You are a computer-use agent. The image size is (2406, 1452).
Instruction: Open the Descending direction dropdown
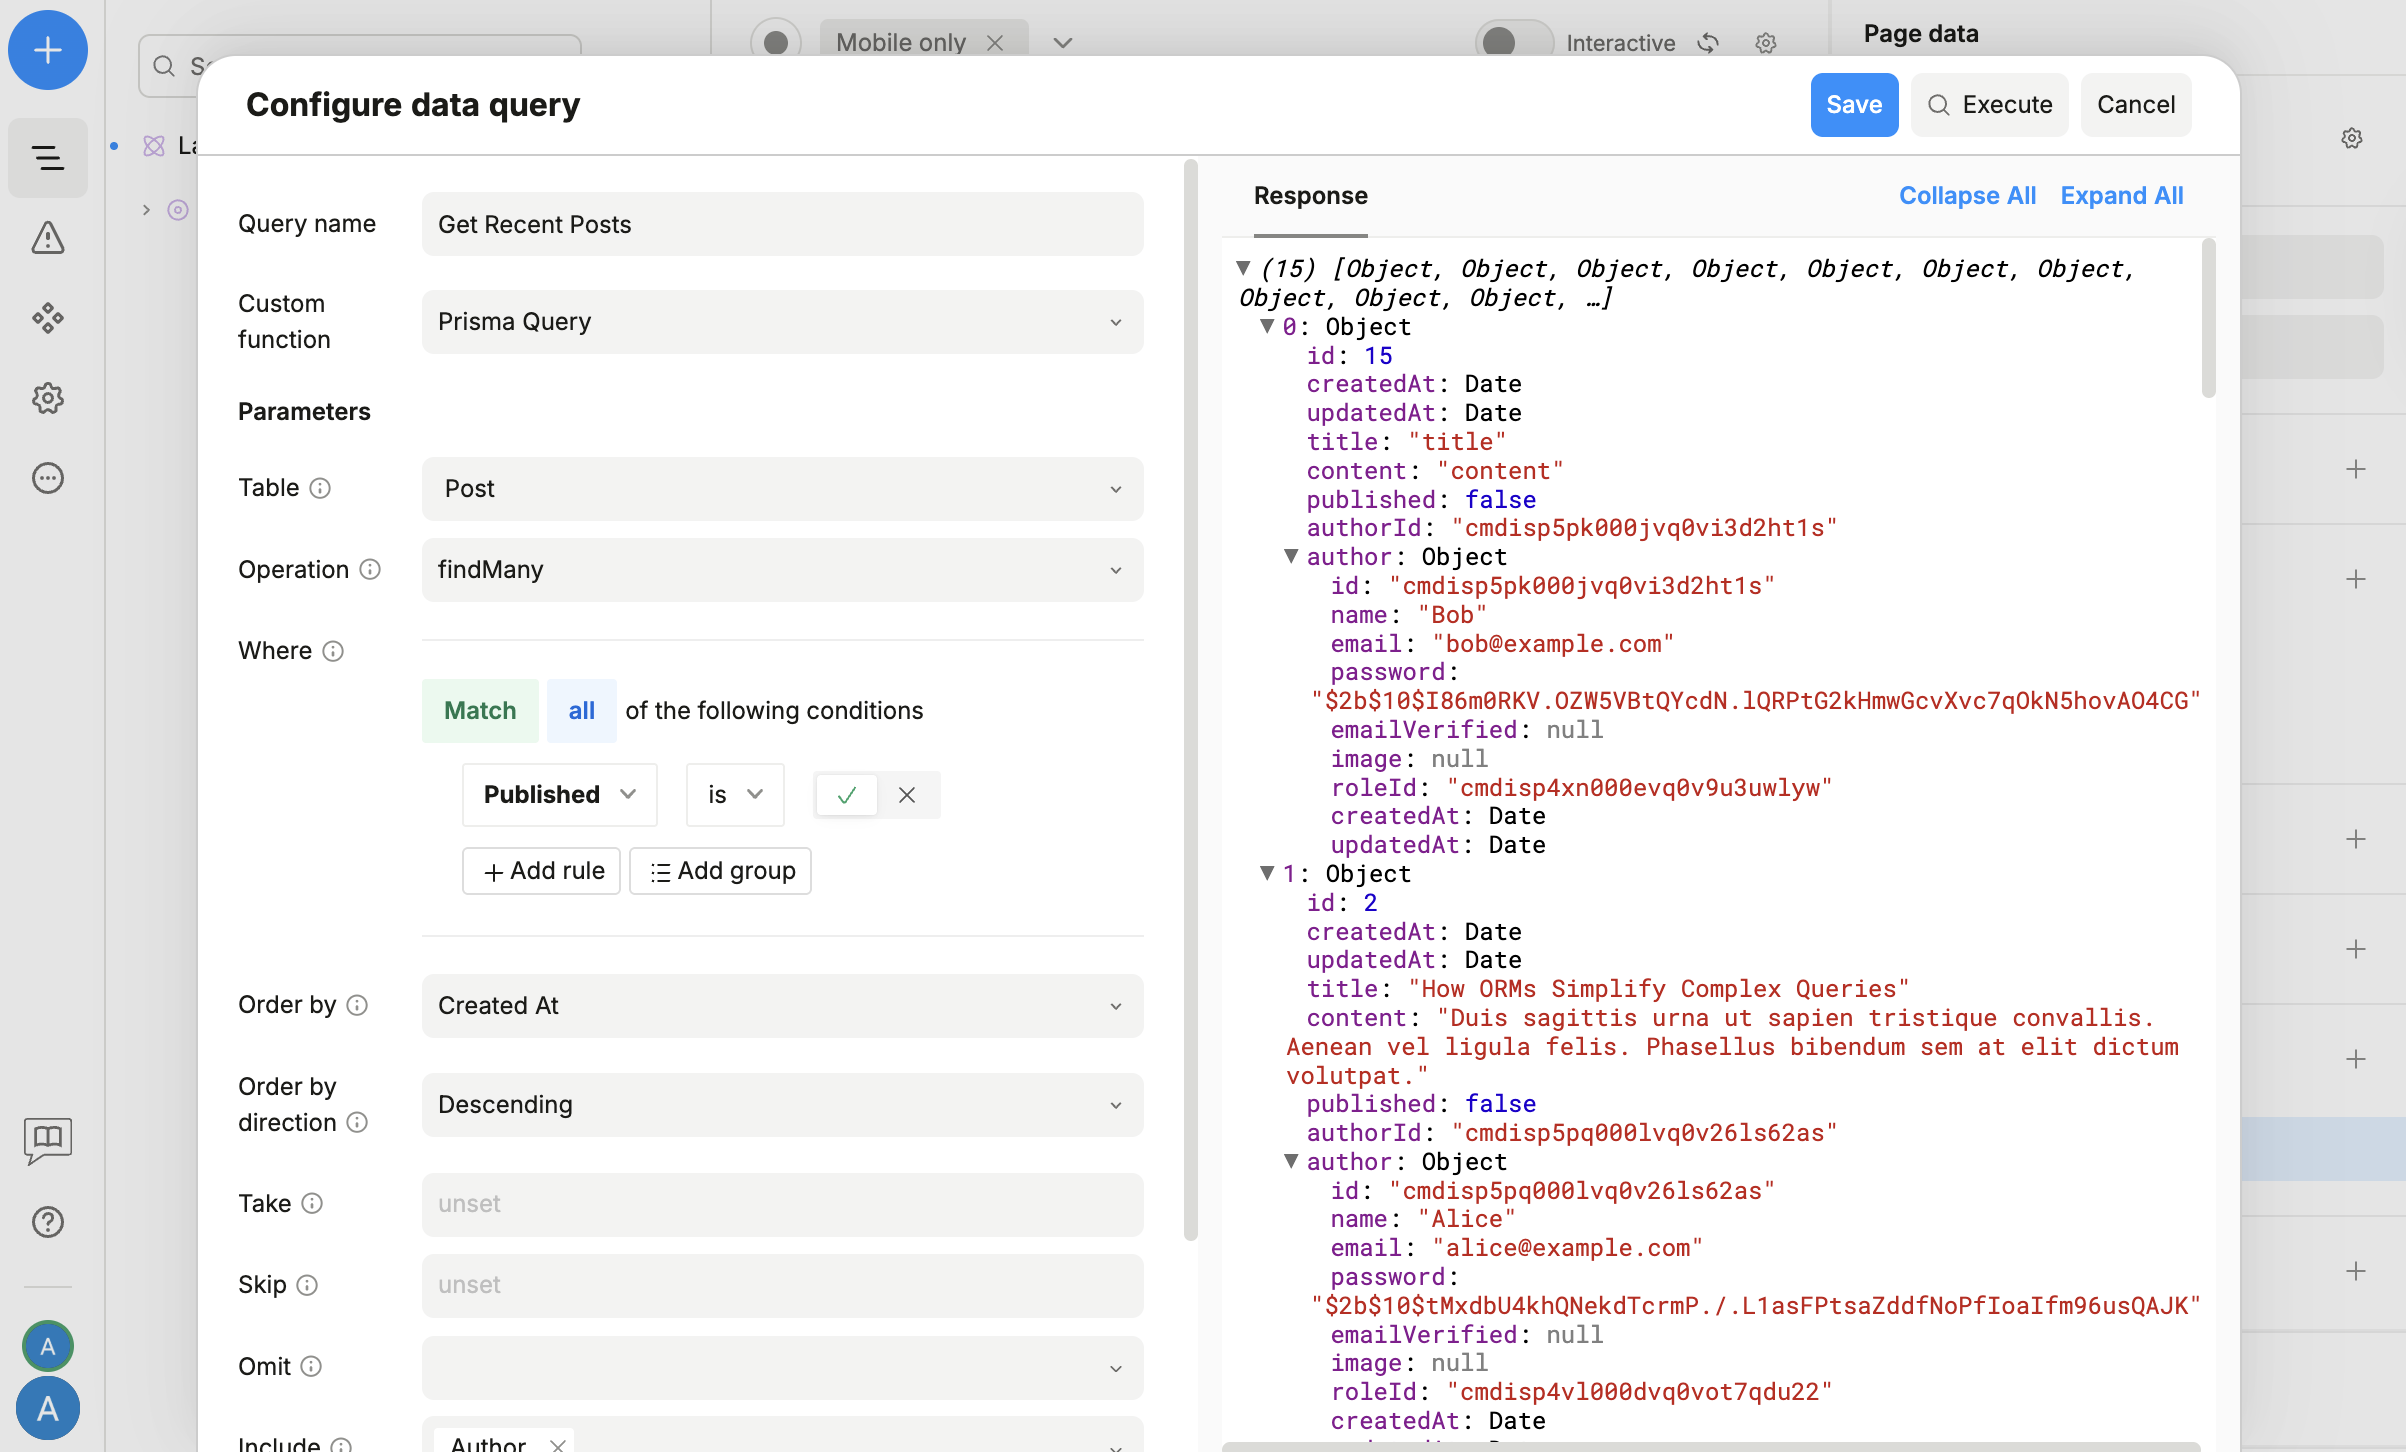[x=782, y=1105]
